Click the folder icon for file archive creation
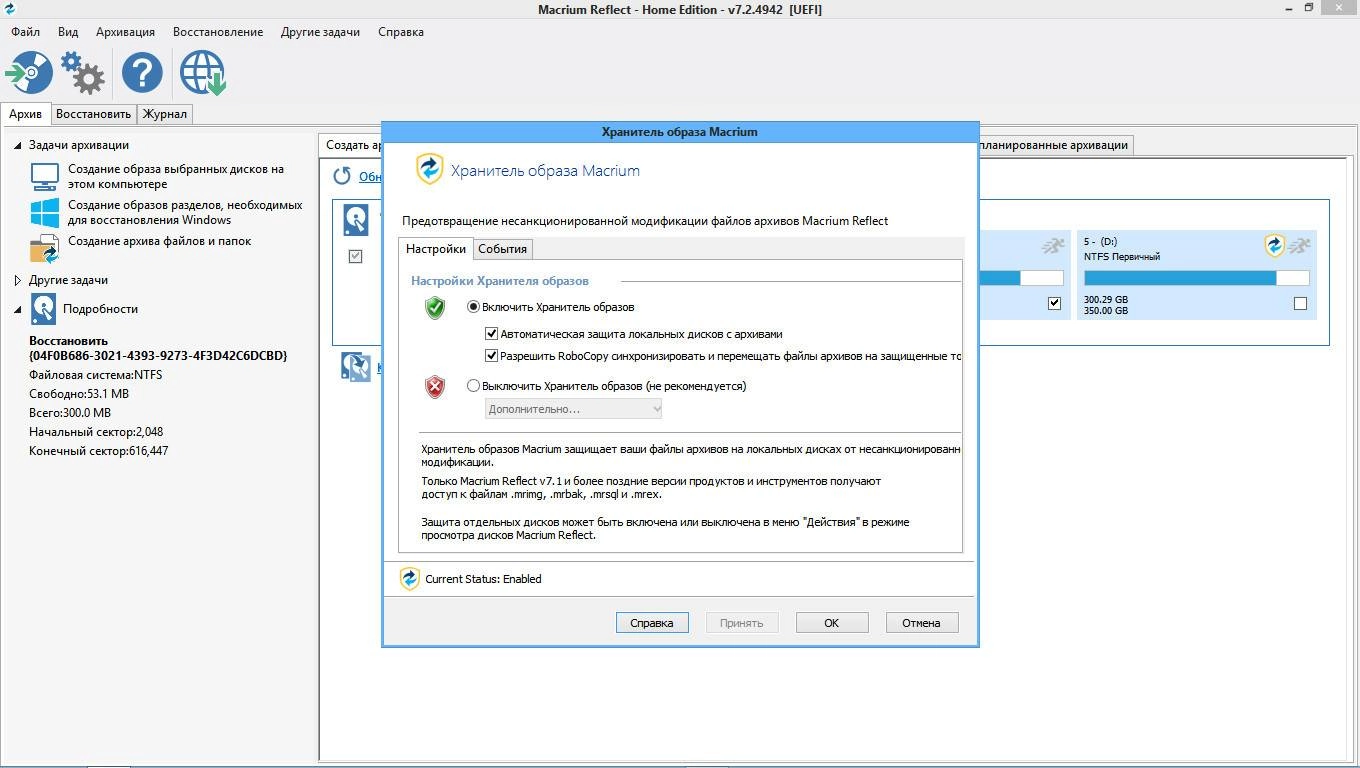This screenshot has height=768, width=1360. click(x=45, y=249)
